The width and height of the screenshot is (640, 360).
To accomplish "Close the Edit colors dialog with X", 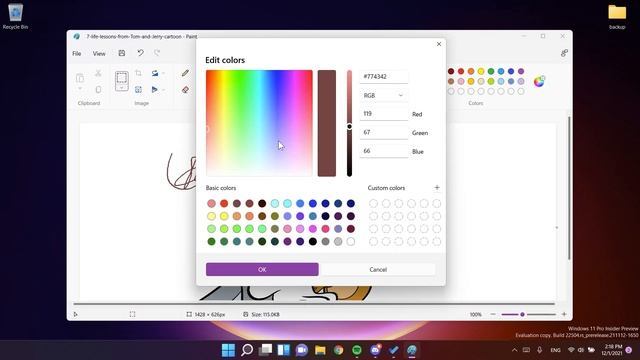I will pos(439,44).
